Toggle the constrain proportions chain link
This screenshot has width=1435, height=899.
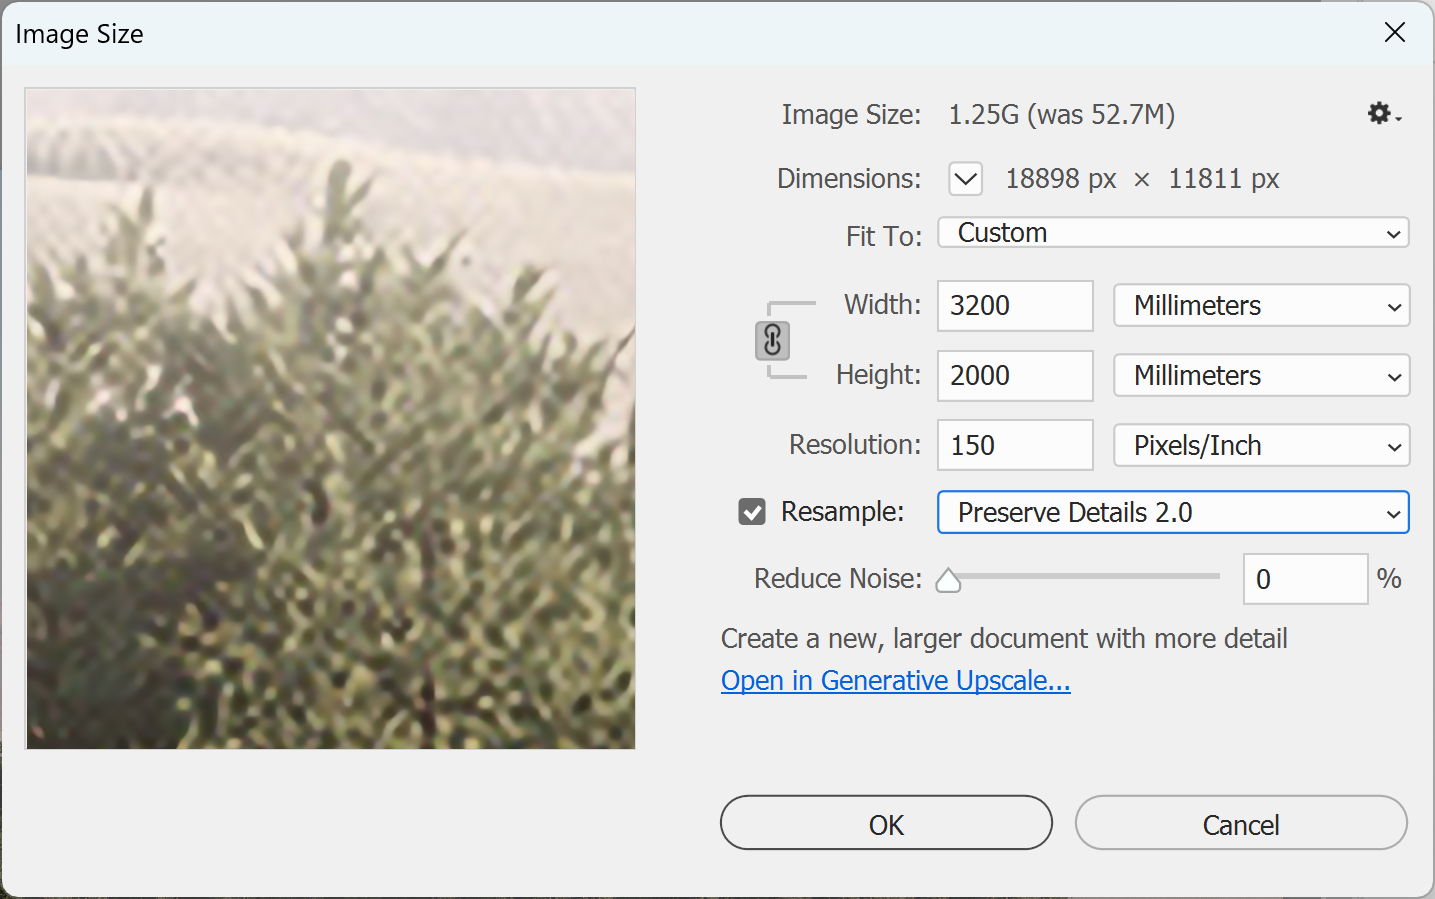(772, 341)
